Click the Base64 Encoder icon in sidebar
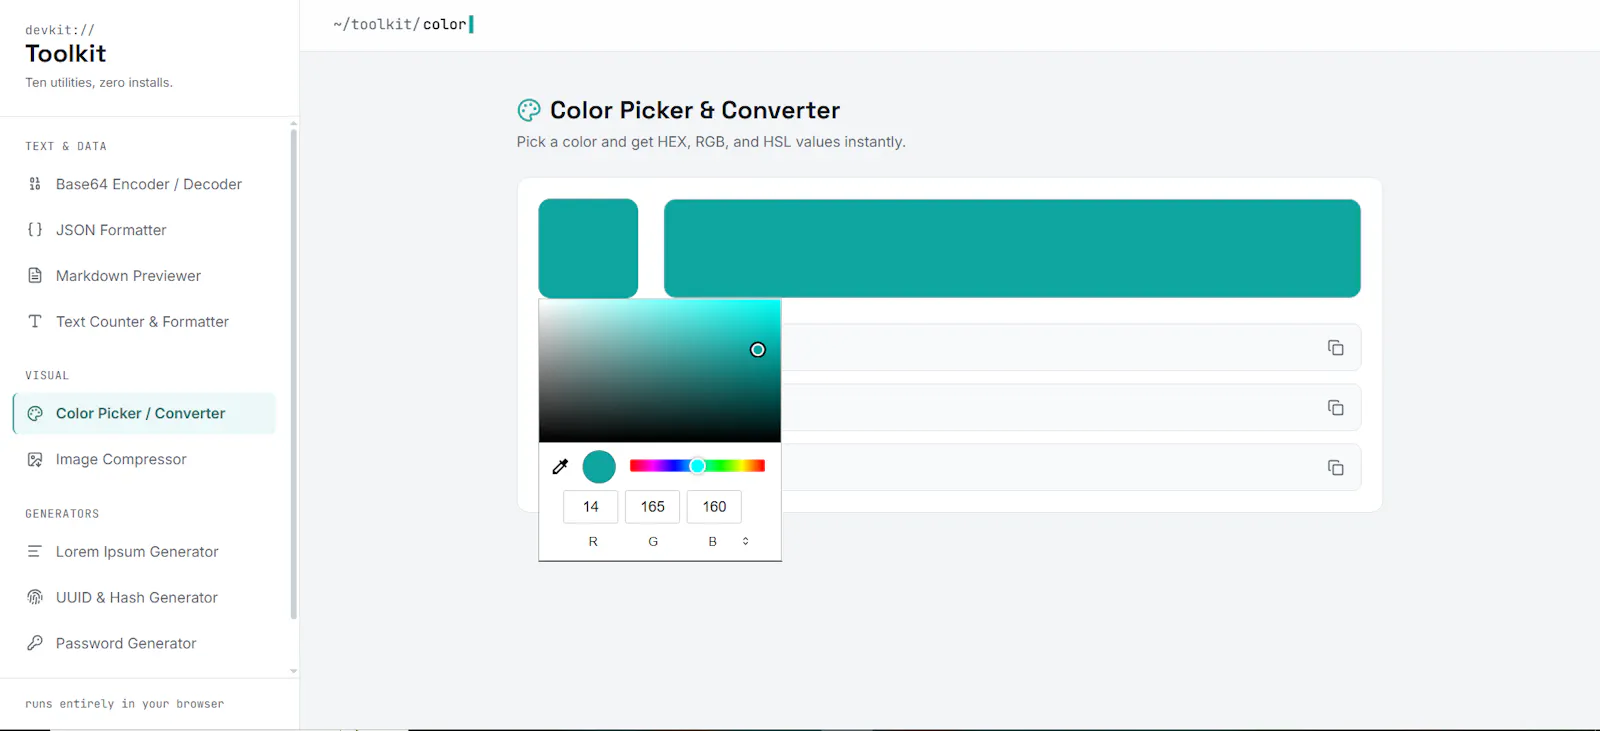This screenshot has width=1600, height=731. click(x=35, y=184)
